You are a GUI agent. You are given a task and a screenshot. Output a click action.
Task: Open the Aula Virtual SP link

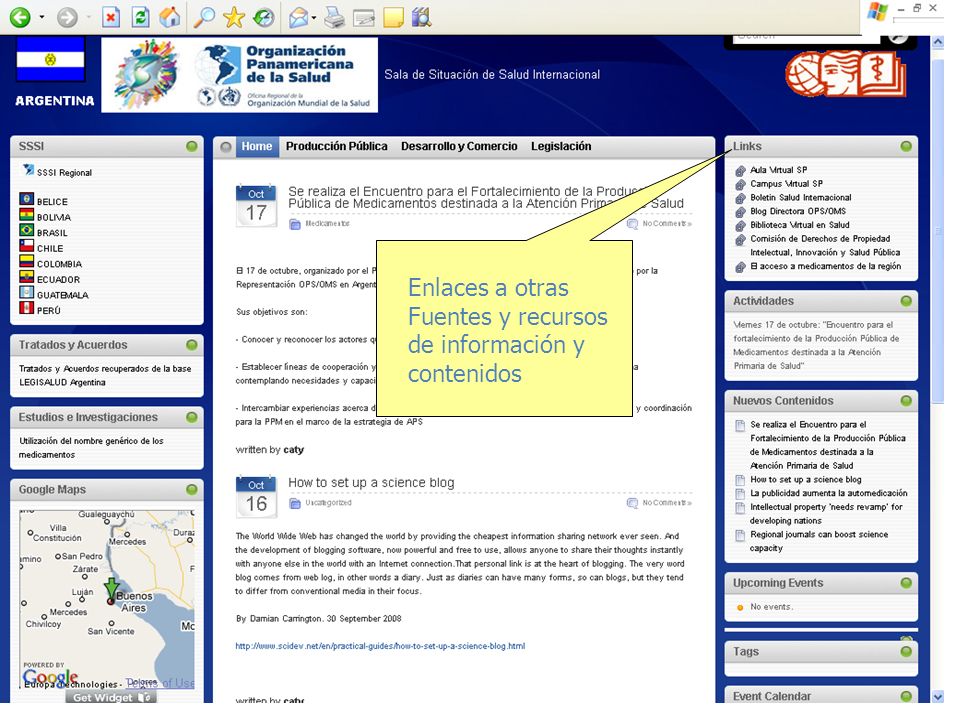[778, 170]
